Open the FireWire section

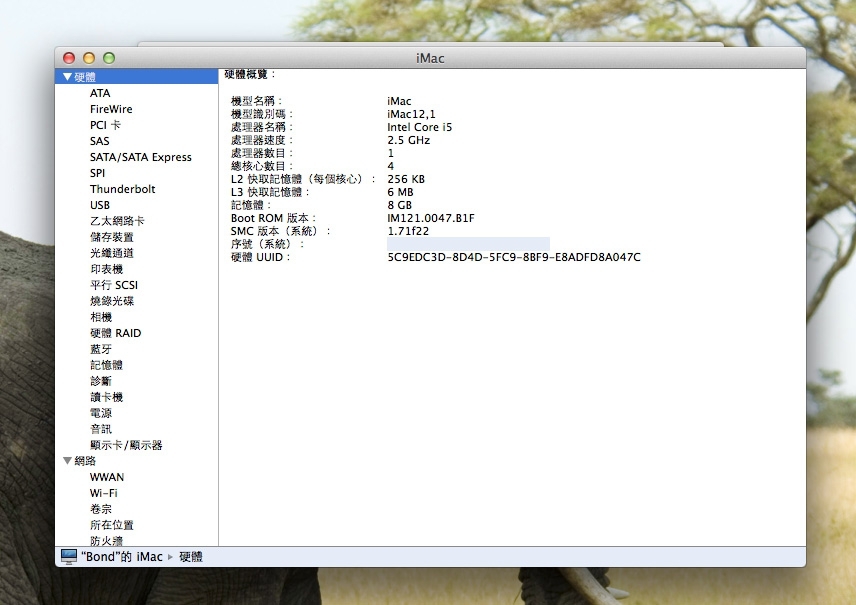tap(111, 109)
